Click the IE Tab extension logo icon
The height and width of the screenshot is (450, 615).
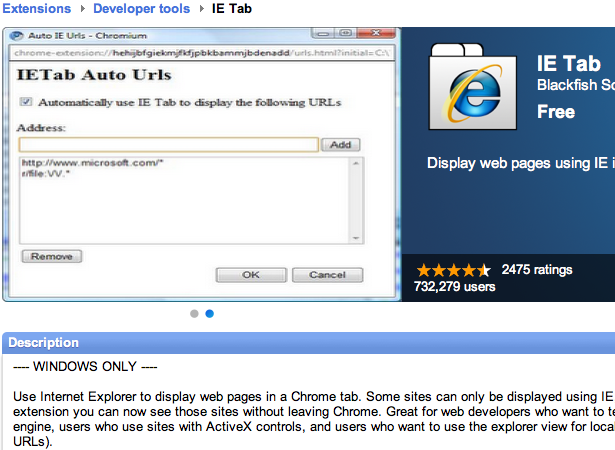point(473,87)
